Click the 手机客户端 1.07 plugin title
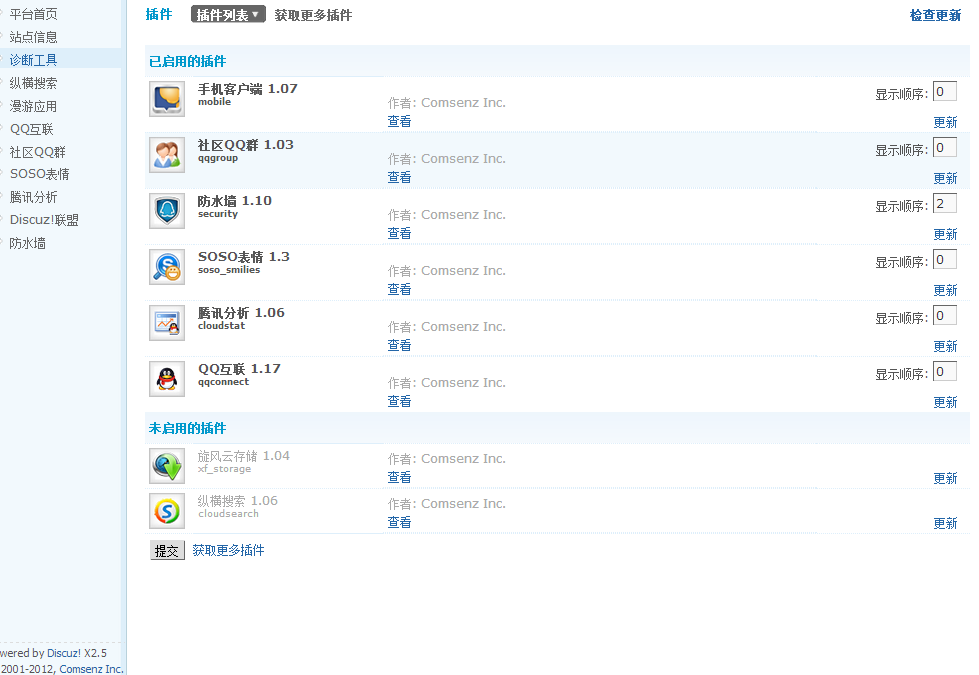 pyautogui.click(x=247, y=89)
